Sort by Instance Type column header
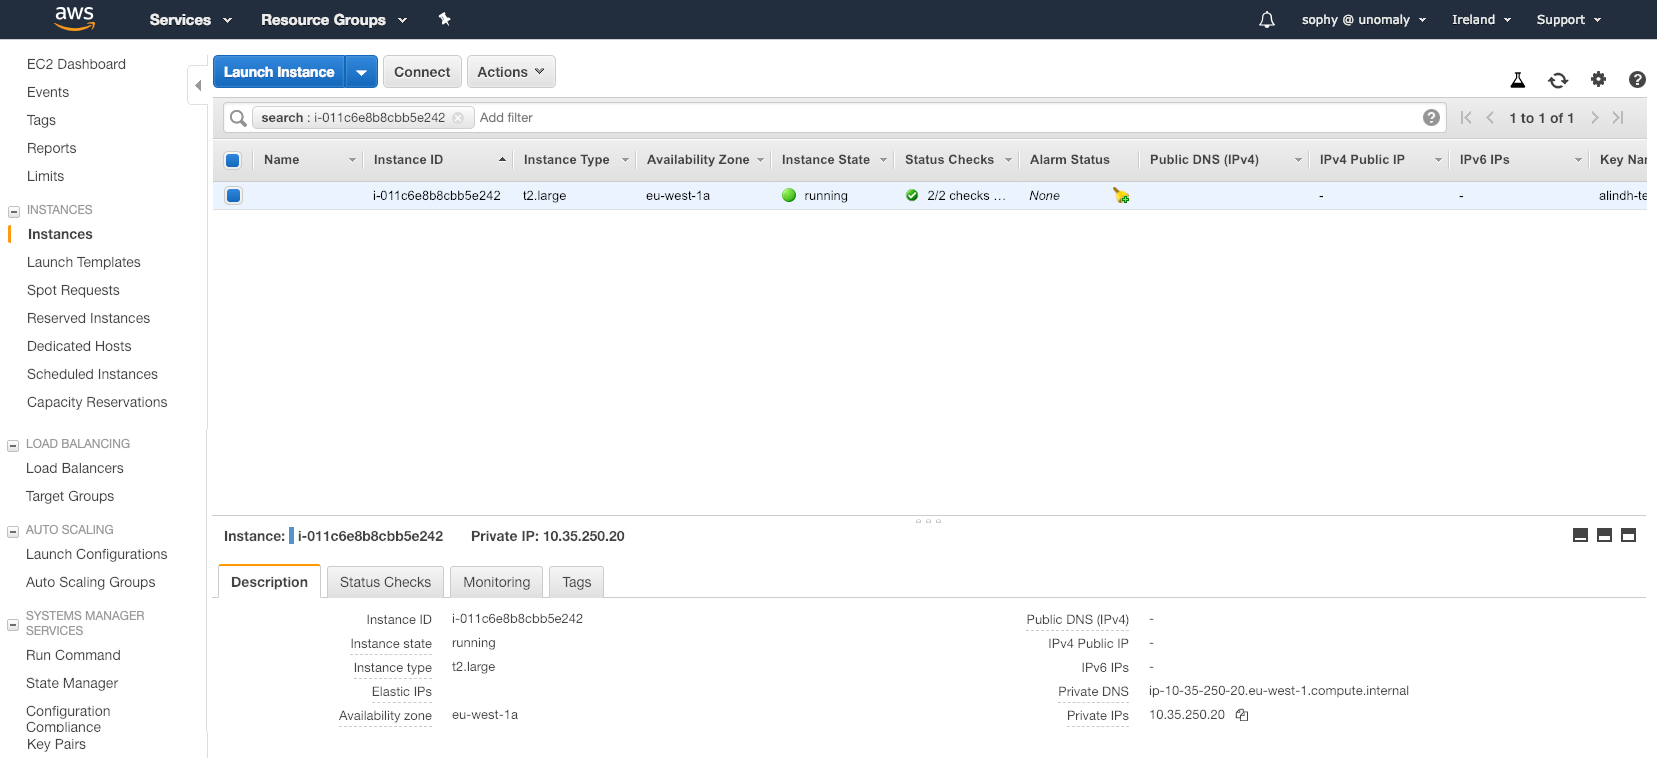Viewport: 1657px width, 758px height. (x=574, y=160)
